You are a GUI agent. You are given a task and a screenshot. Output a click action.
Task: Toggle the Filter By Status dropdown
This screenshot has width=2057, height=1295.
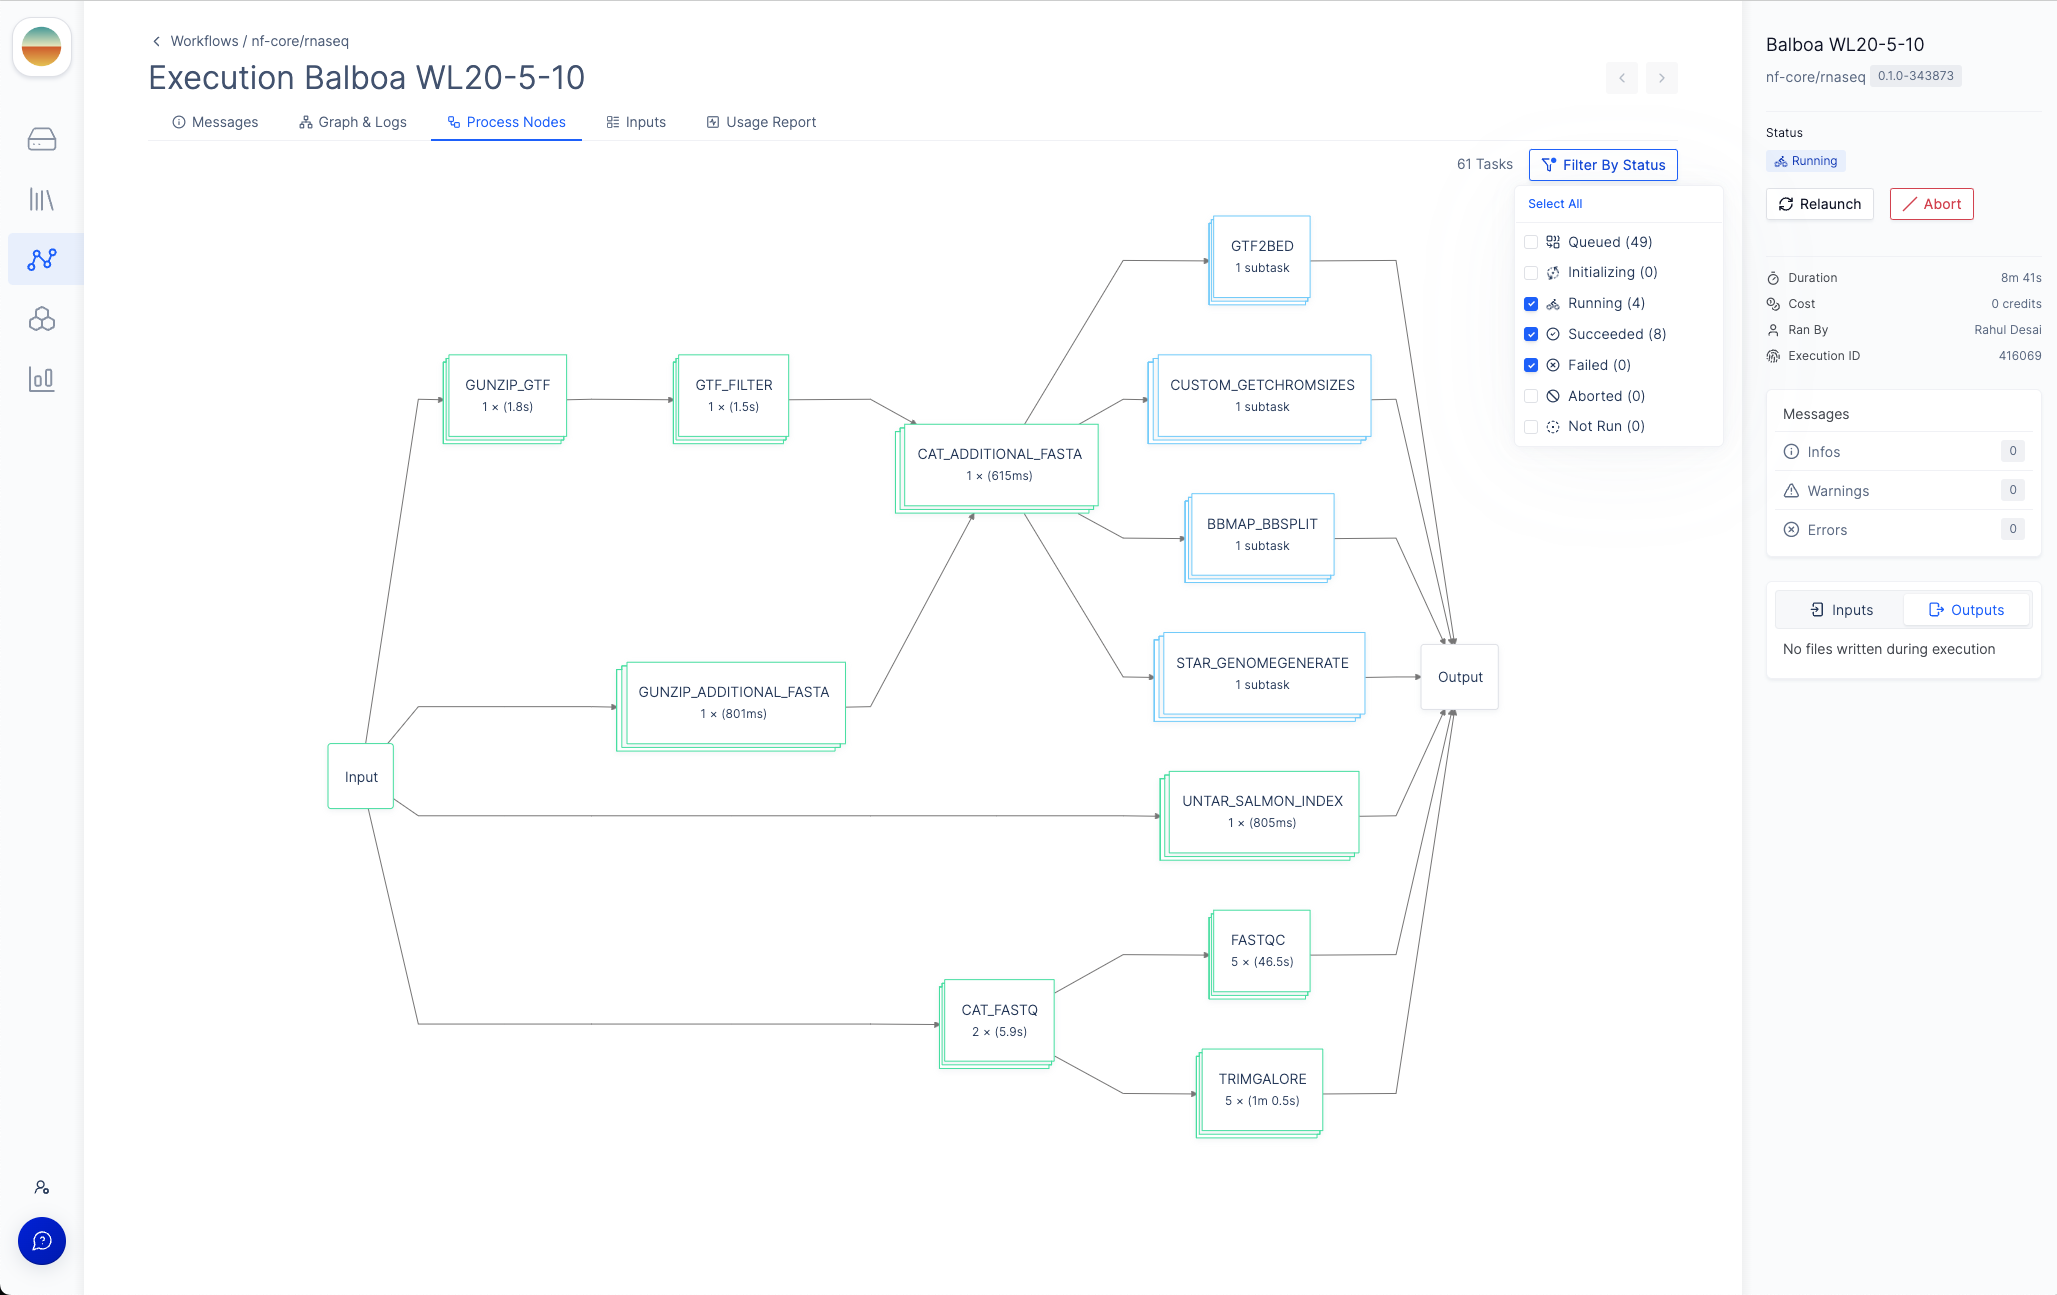(1603, 165)
